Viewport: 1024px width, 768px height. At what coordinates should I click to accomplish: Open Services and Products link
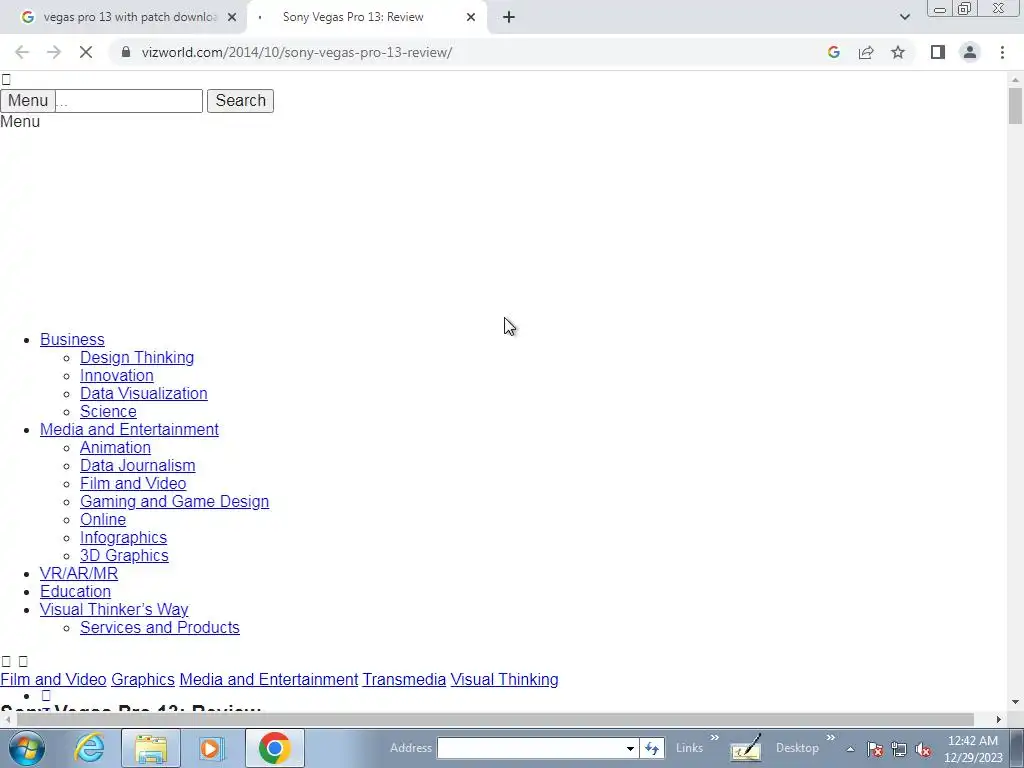160,627
